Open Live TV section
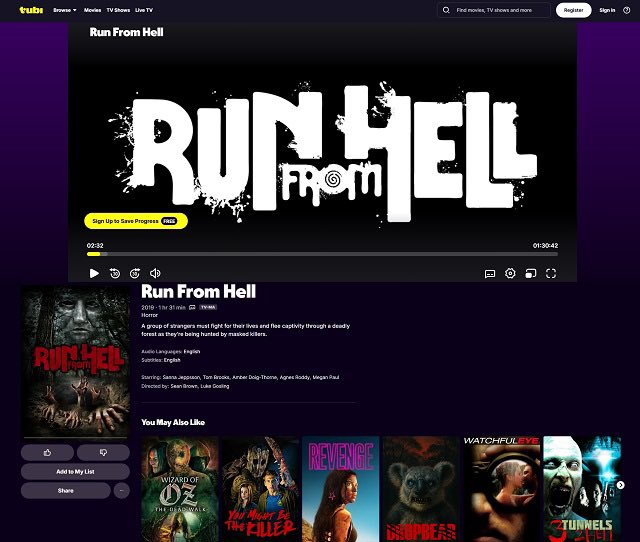The image size is (640, 542). pos(144,10)
